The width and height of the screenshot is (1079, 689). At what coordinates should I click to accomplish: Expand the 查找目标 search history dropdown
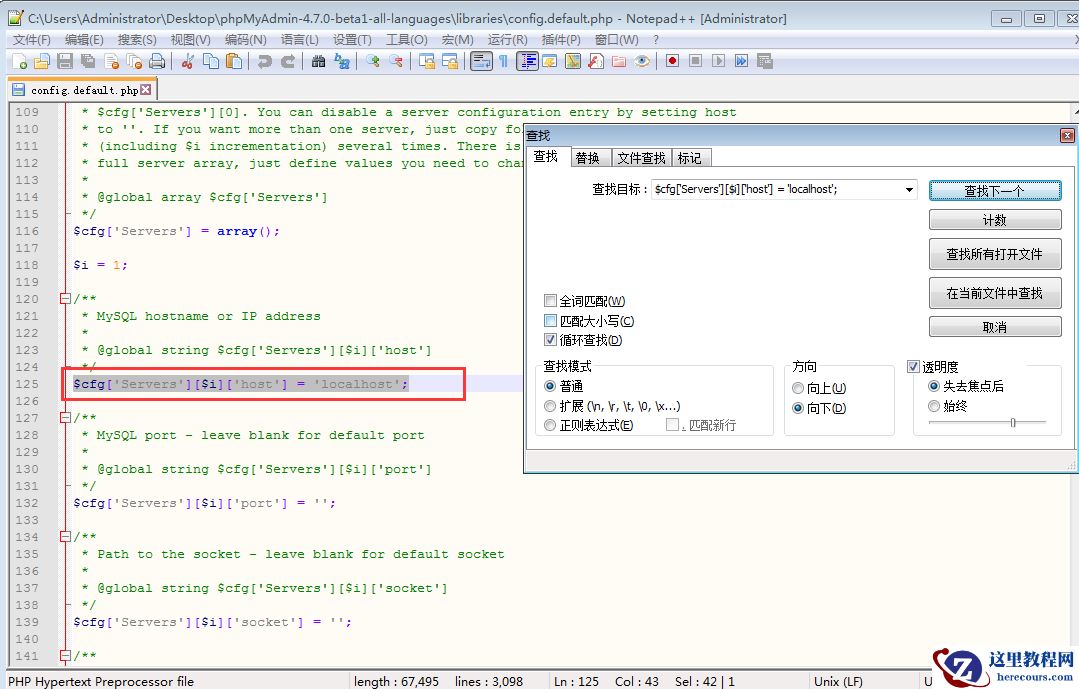[x=908, y=190]
